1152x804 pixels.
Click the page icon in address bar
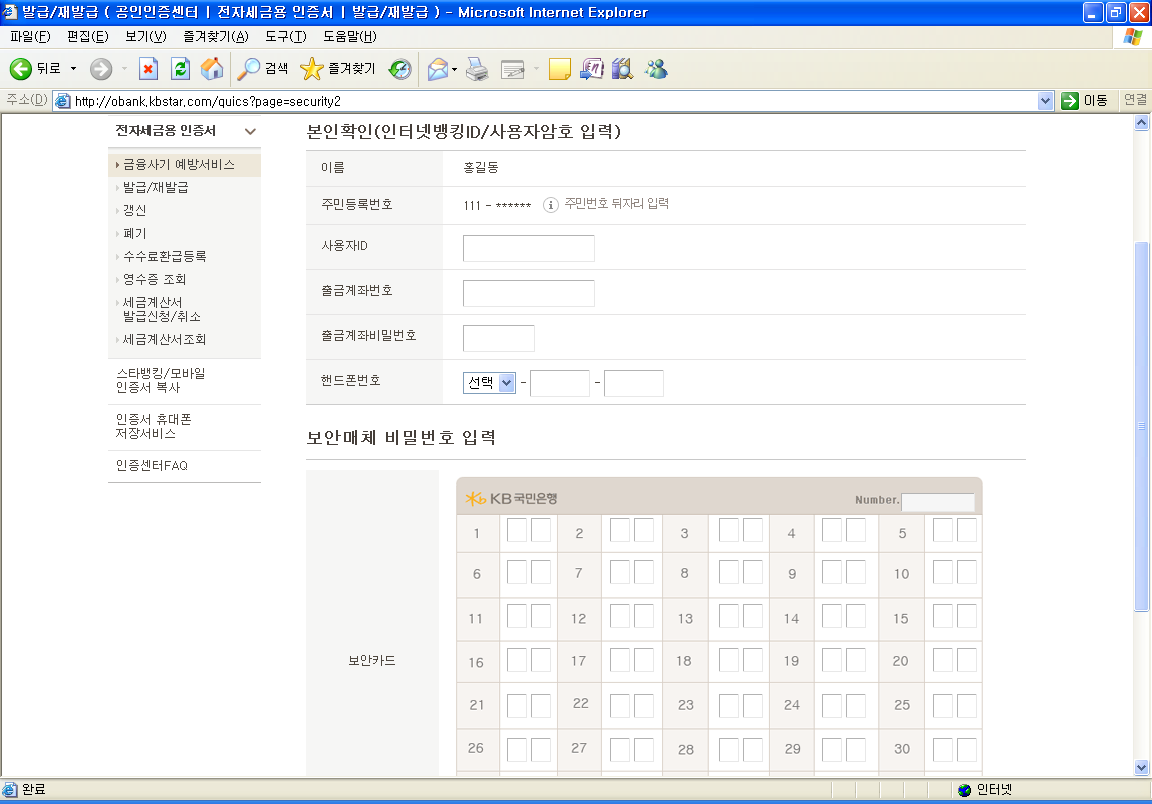pyautogui.click(x=63, y=101)
